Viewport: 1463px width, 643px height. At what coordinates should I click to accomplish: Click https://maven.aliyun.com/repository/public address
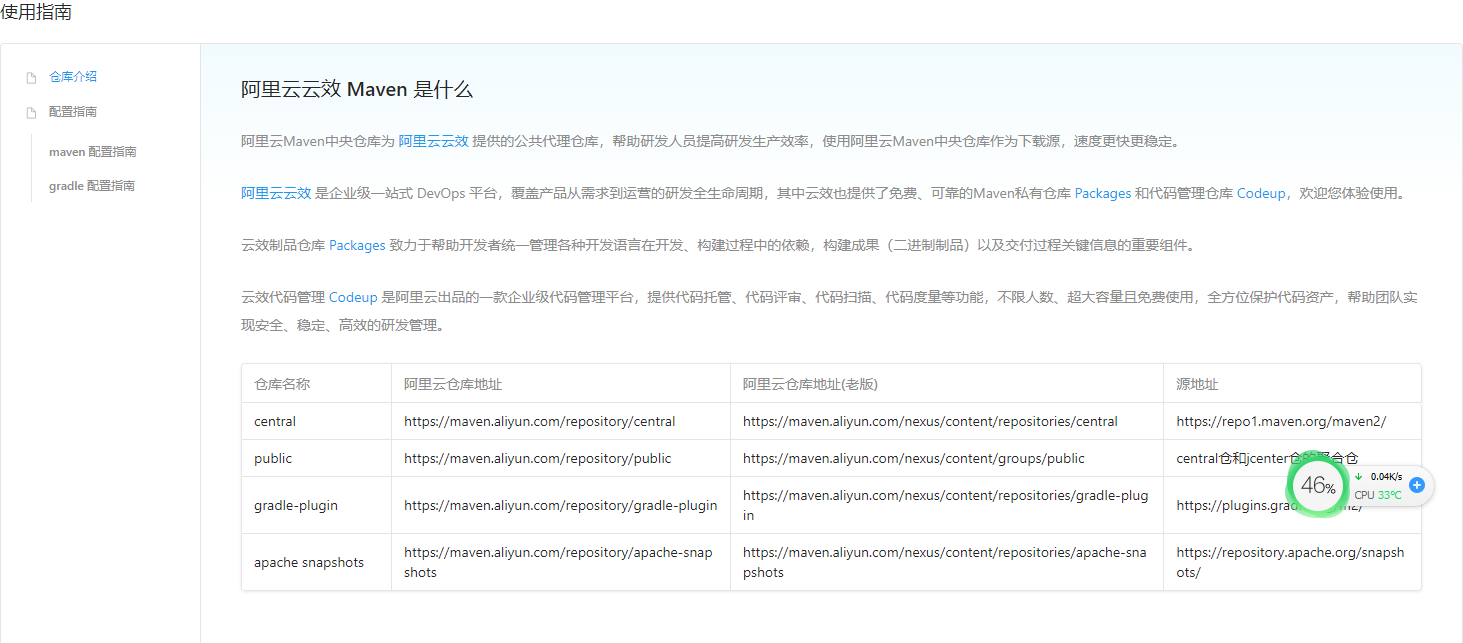point(538,458)
